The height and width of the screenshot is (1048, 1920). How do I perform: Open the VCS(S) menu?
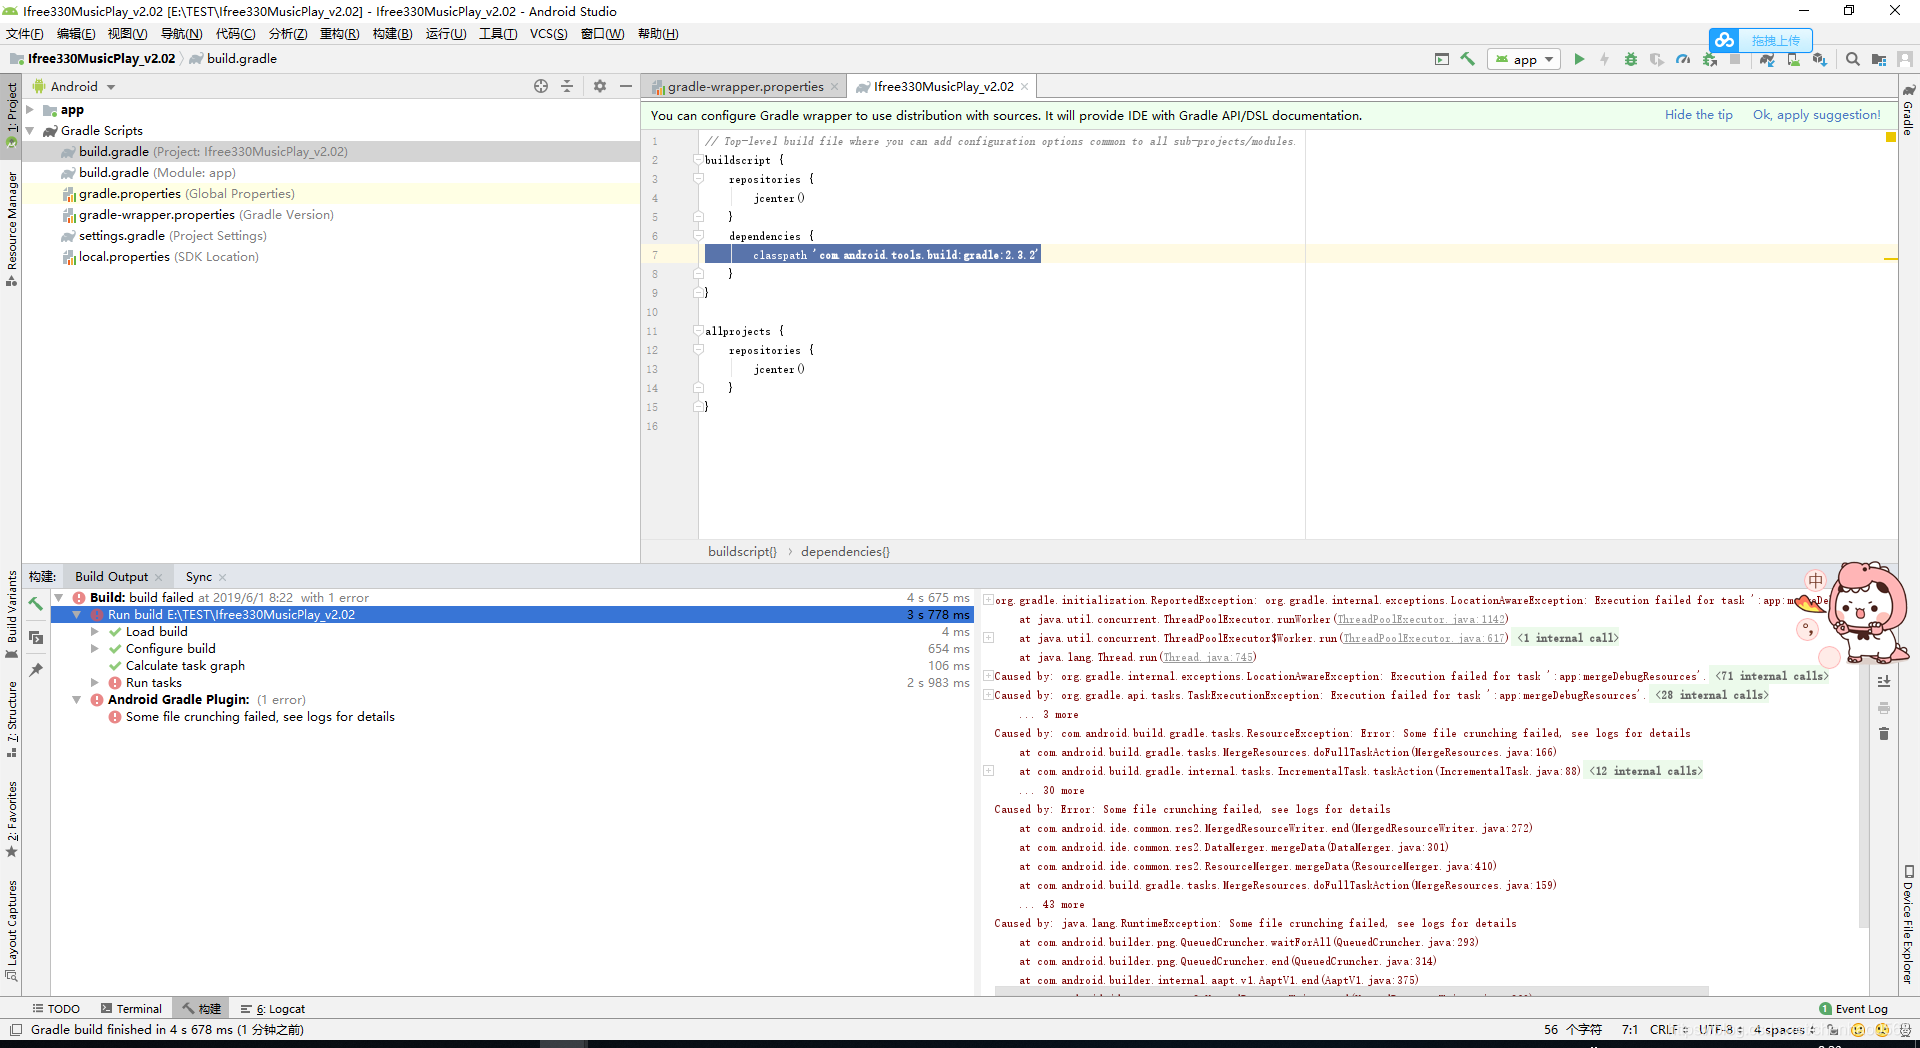(548, 34)
